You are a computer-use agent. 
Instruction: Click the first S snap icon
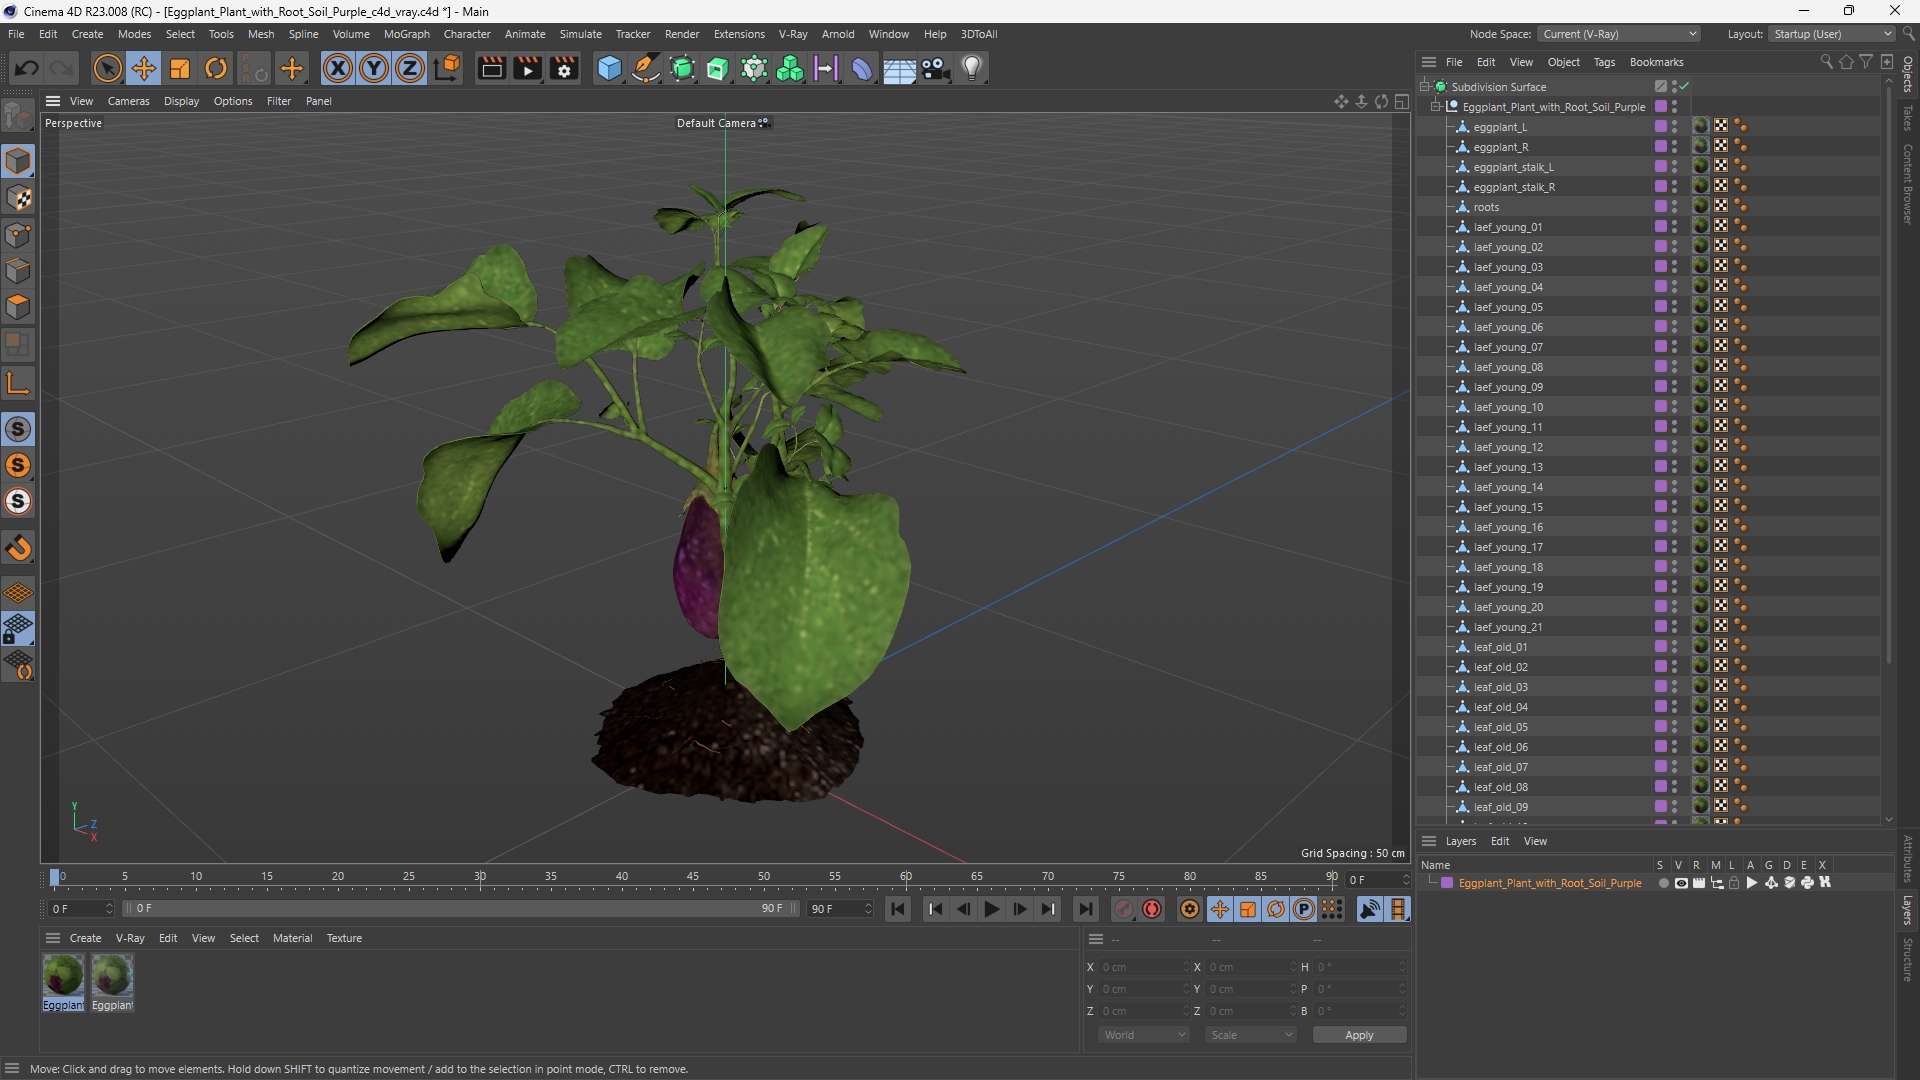[18, 429]
